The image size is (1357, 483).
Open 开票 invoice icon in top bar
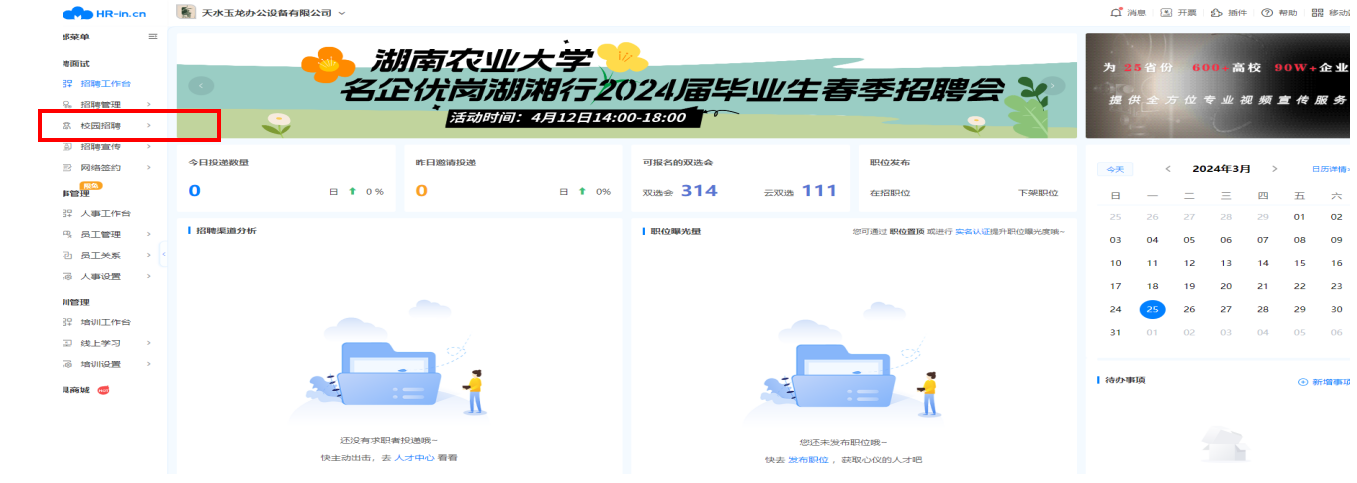[1166, 13]
